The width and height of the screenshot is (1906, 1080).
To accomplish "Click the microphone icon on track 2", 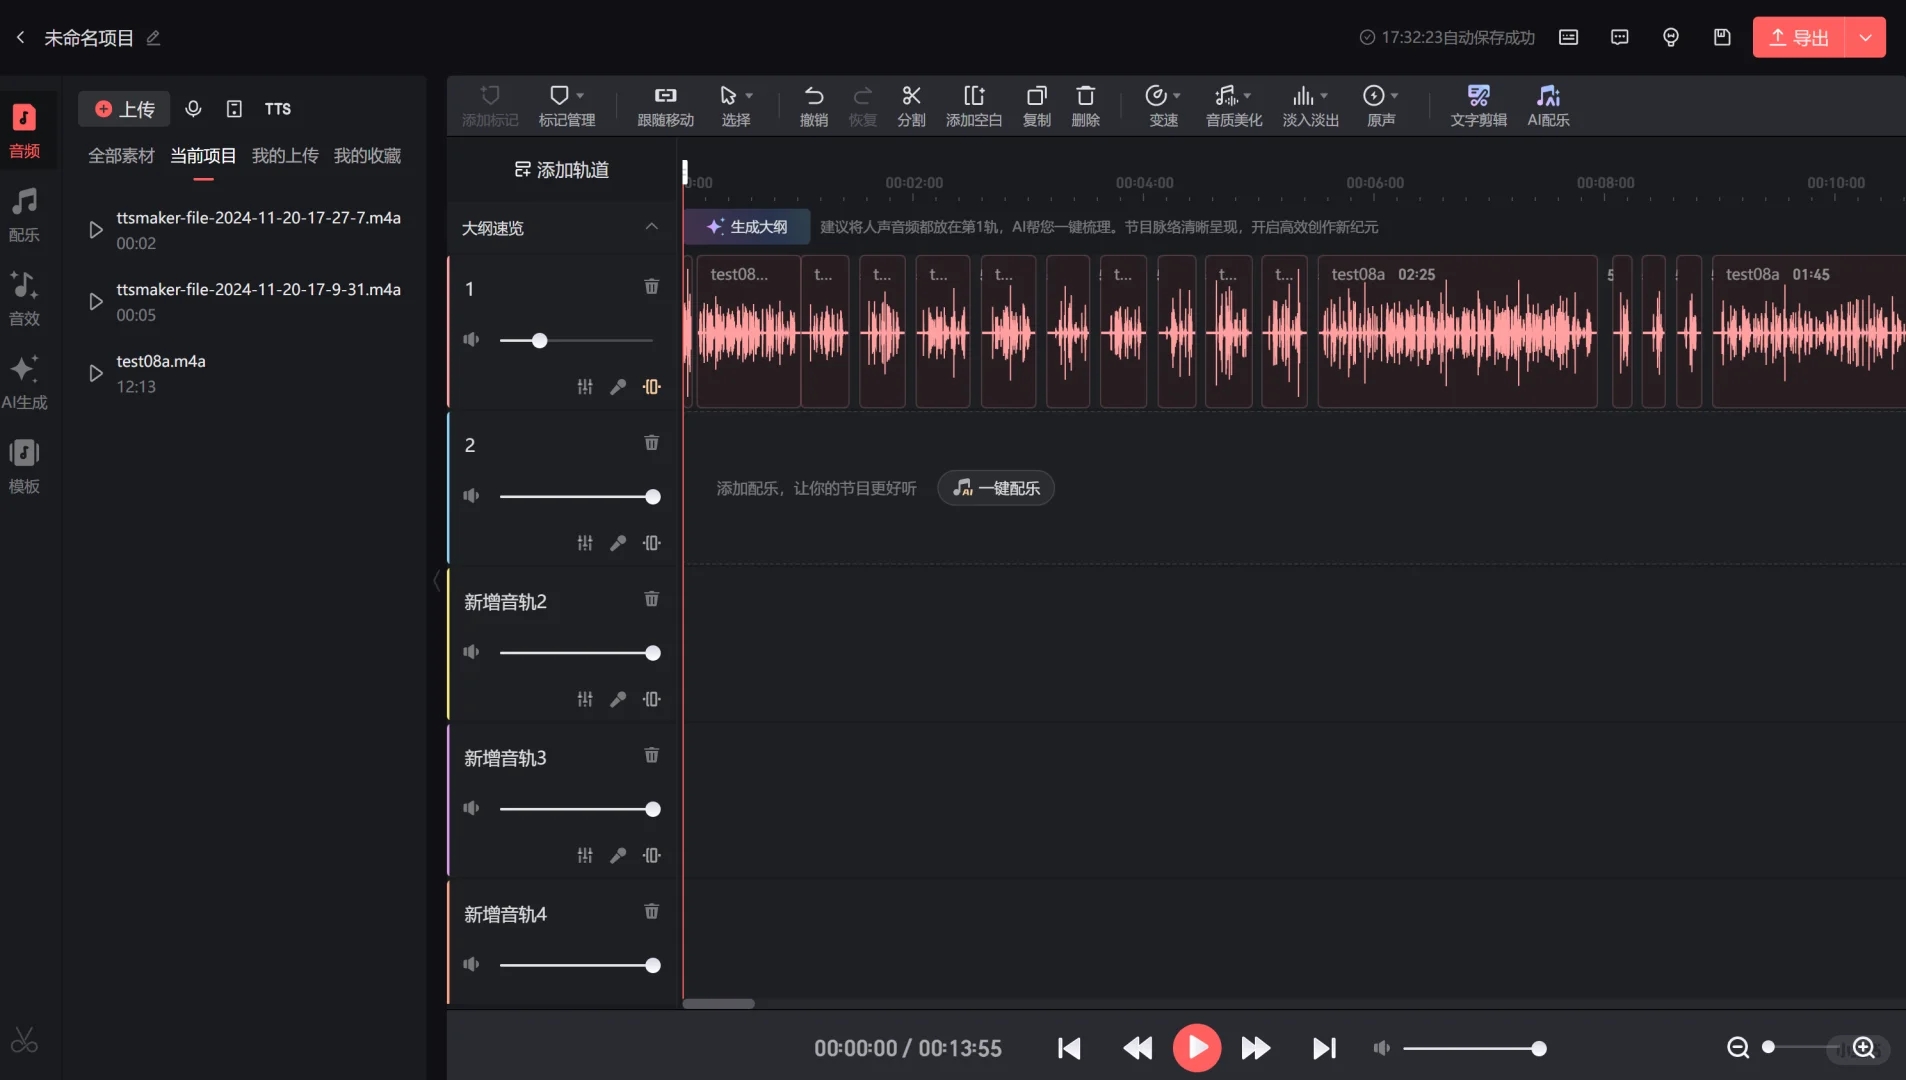I will tap(618, 543).
